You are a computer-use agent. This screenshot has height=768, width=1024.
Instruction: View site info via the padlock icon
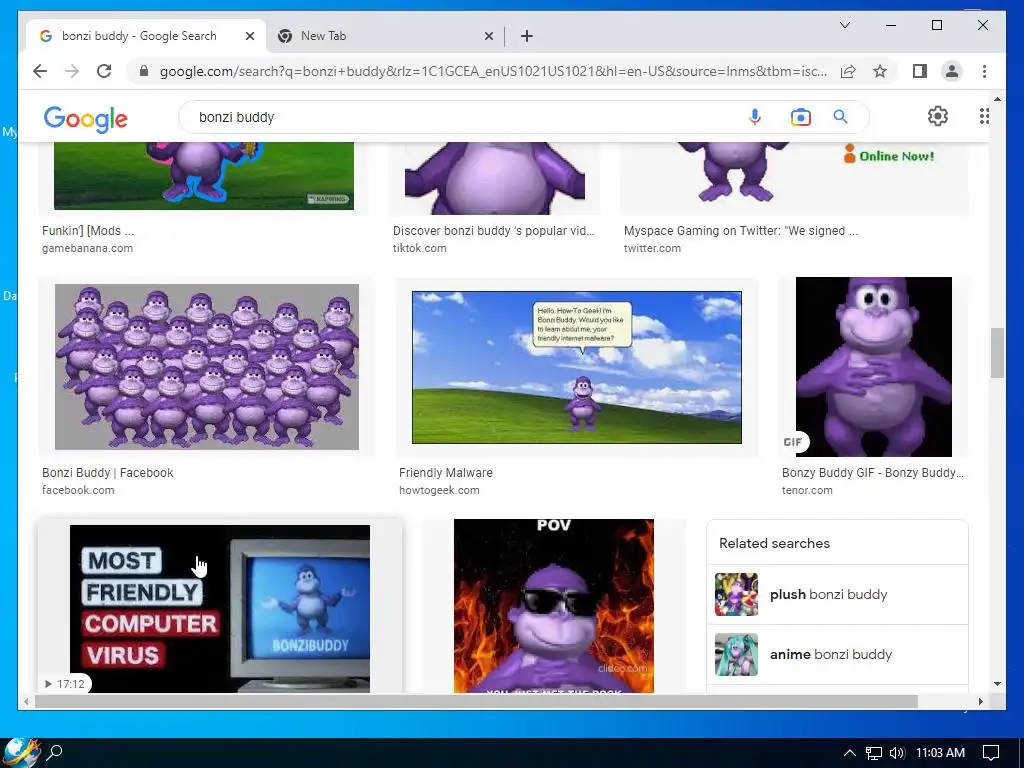click(x=144, y=71)
